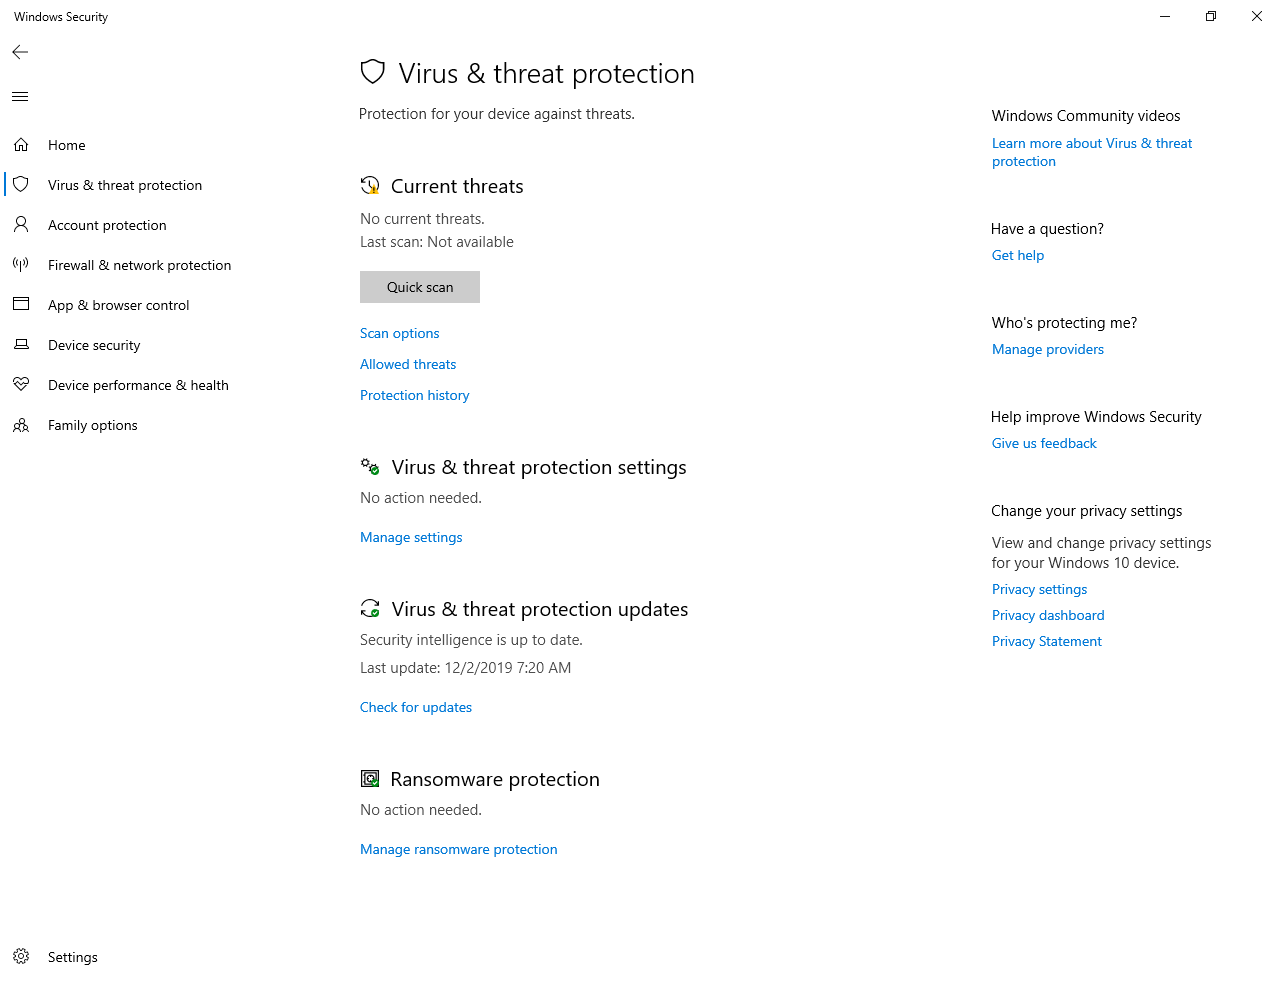Screen dimensions: 1280x984
Task: Click the Device security laptop icon
Action: click(x=21, y=345)
